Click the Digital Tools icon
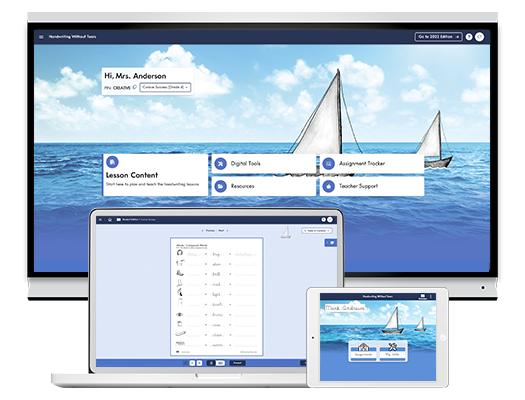Screen dimensions: 525x400 (220, 164)
